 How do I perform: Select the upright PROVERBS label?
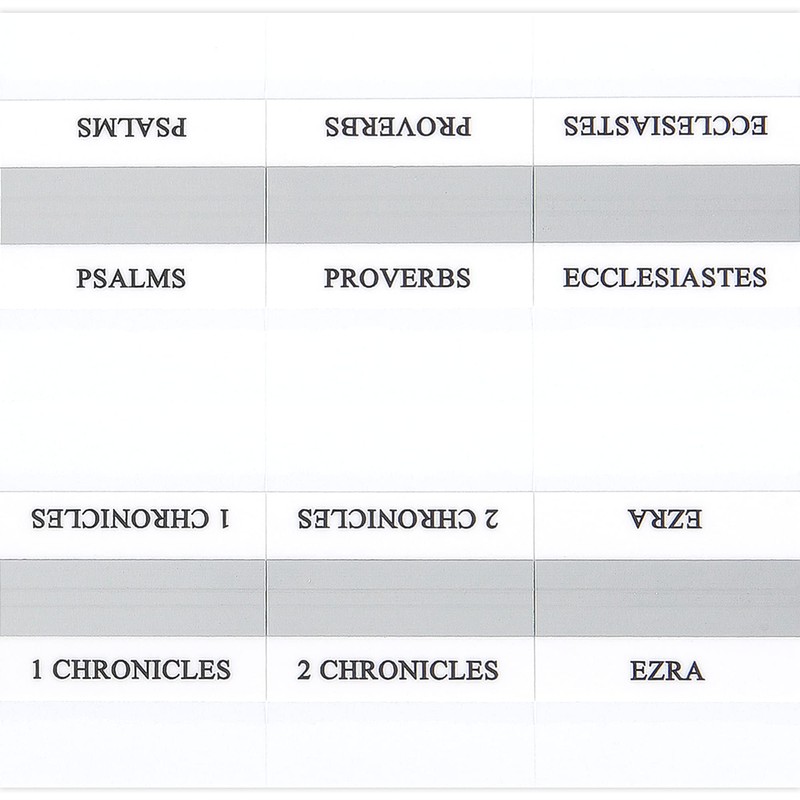397,278
